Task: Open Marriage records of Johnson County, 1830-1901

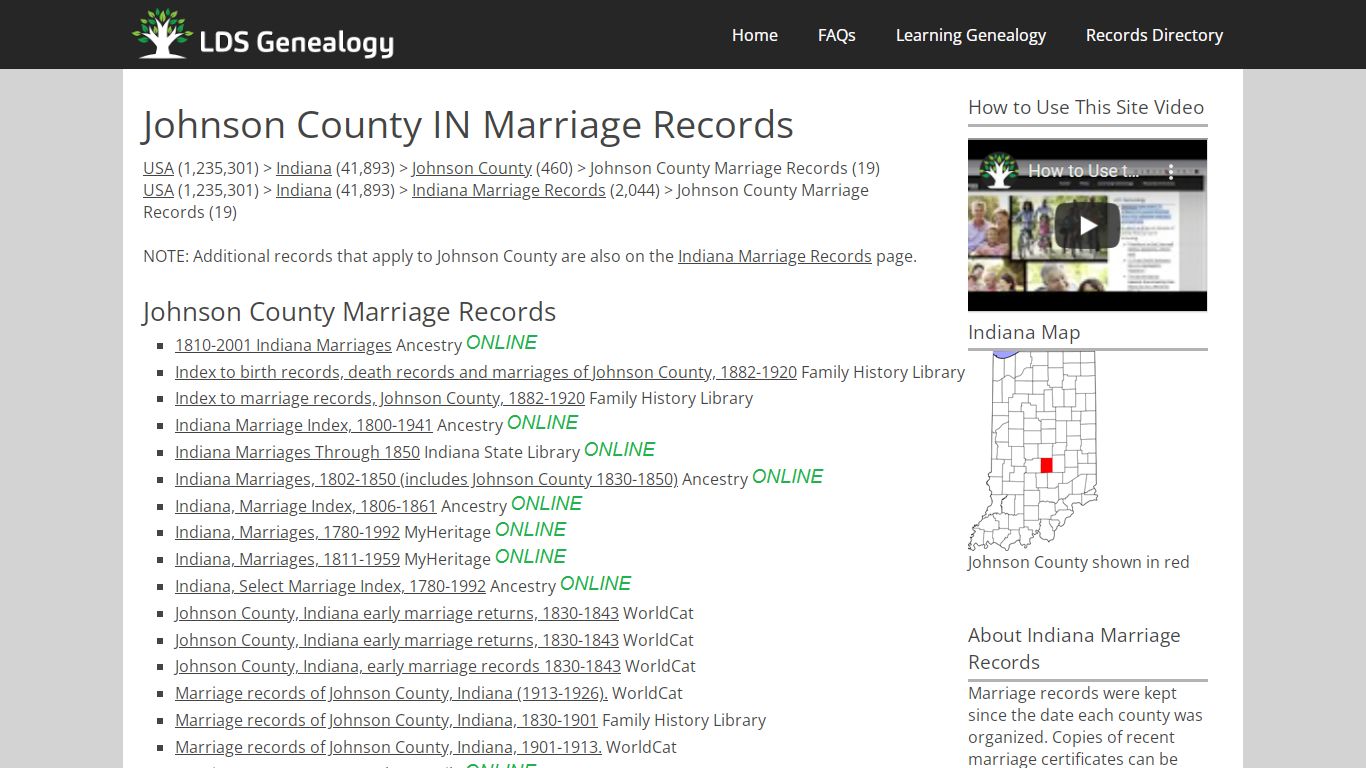Action: click(386, 720)
